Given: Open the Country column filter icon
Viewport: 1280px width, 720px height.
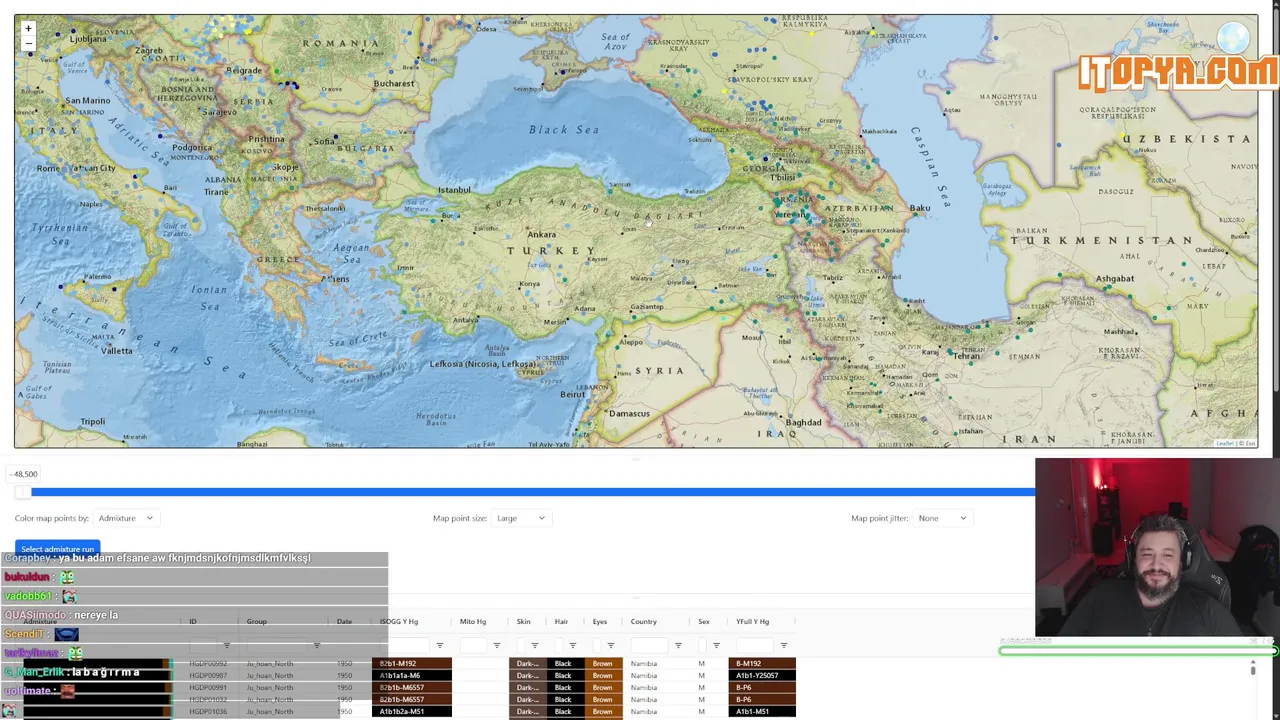Looking at the screenshot, I should tap(678, 645).
